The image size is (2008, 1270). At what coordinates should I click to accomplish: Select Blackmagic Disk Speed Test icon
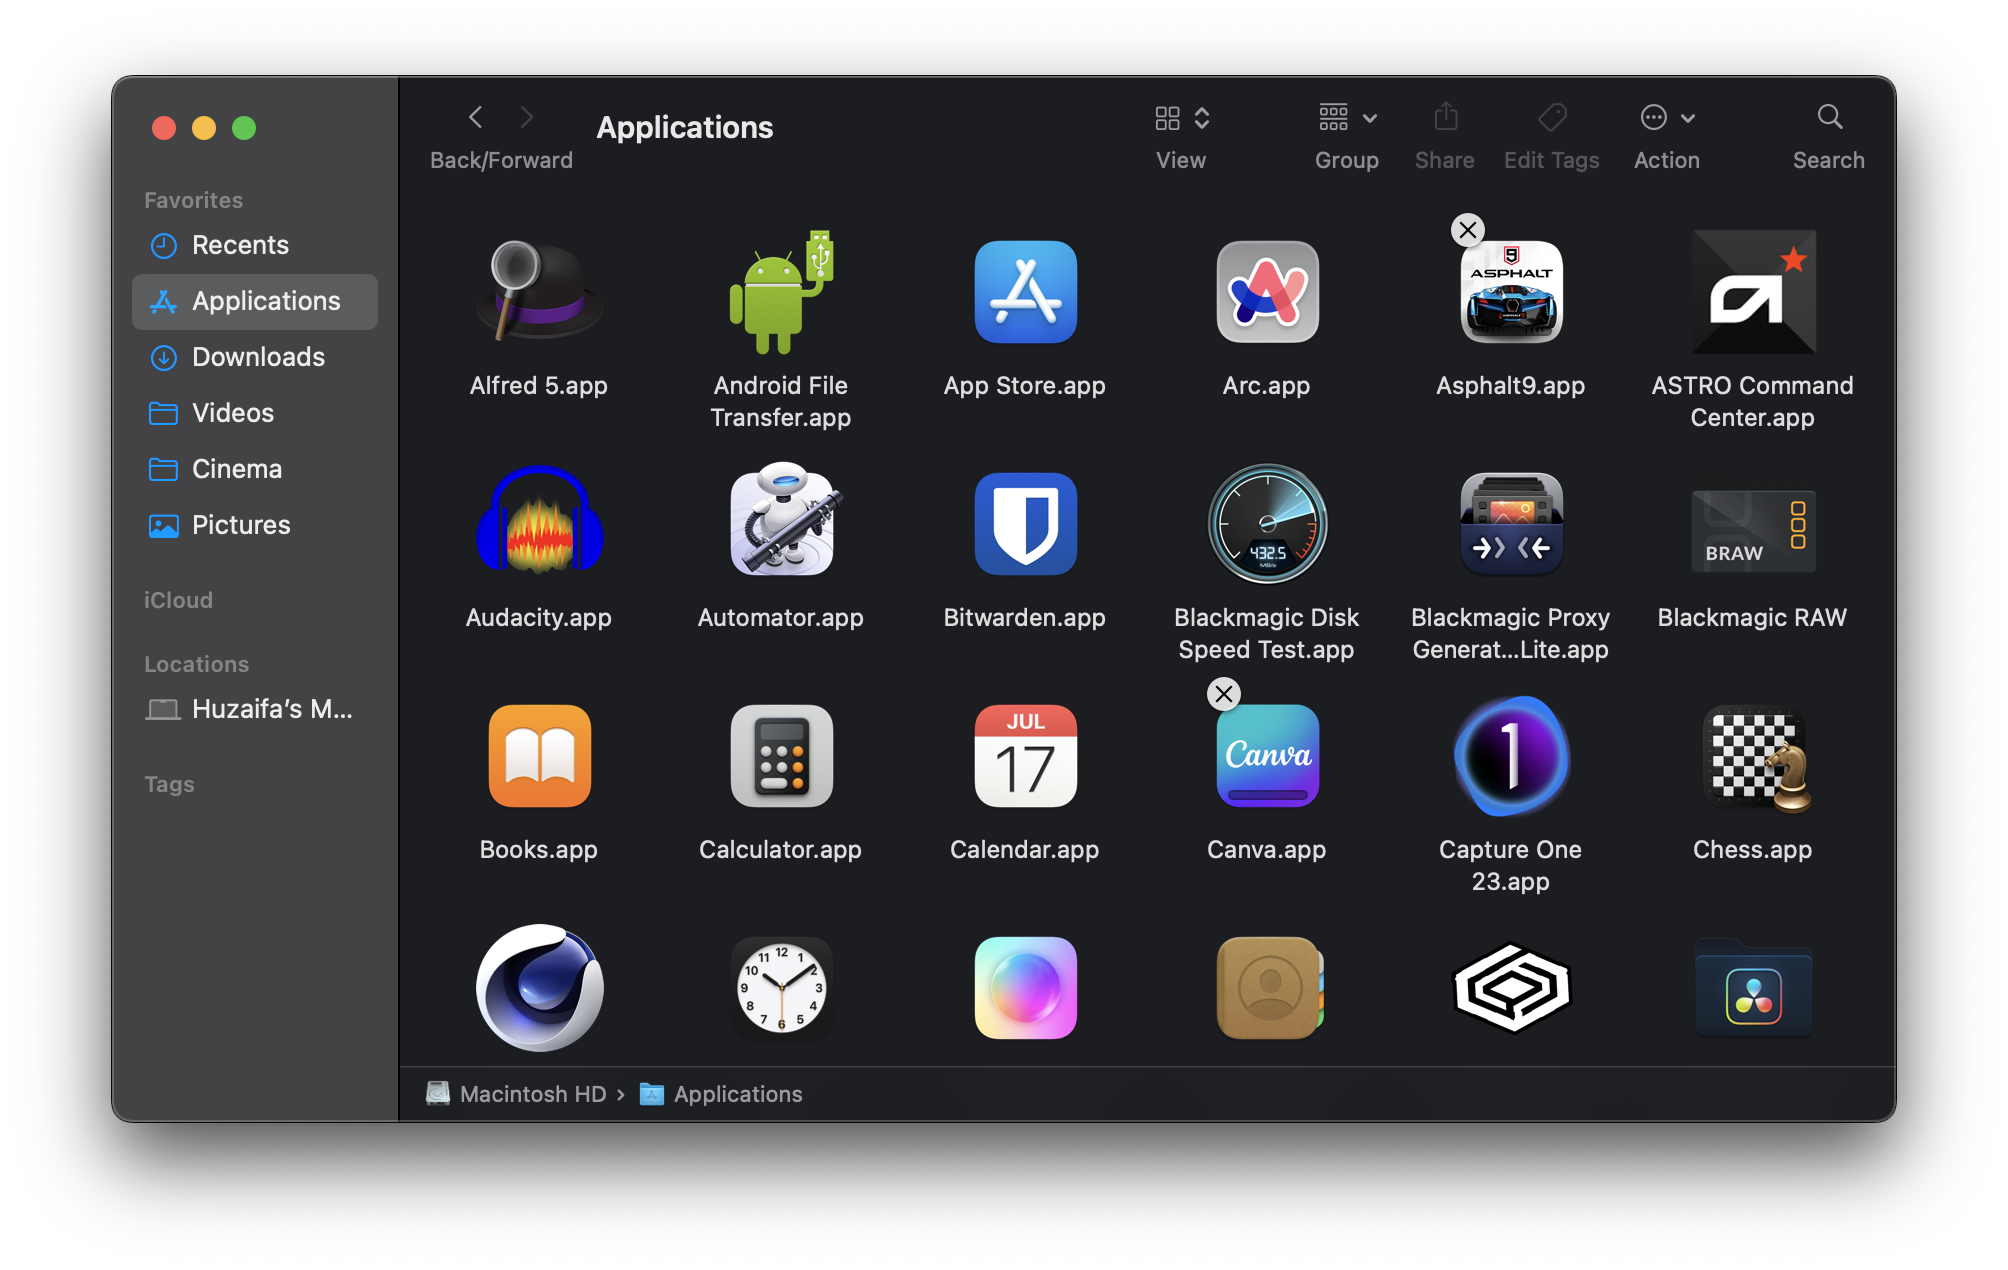pos(1267,524)
